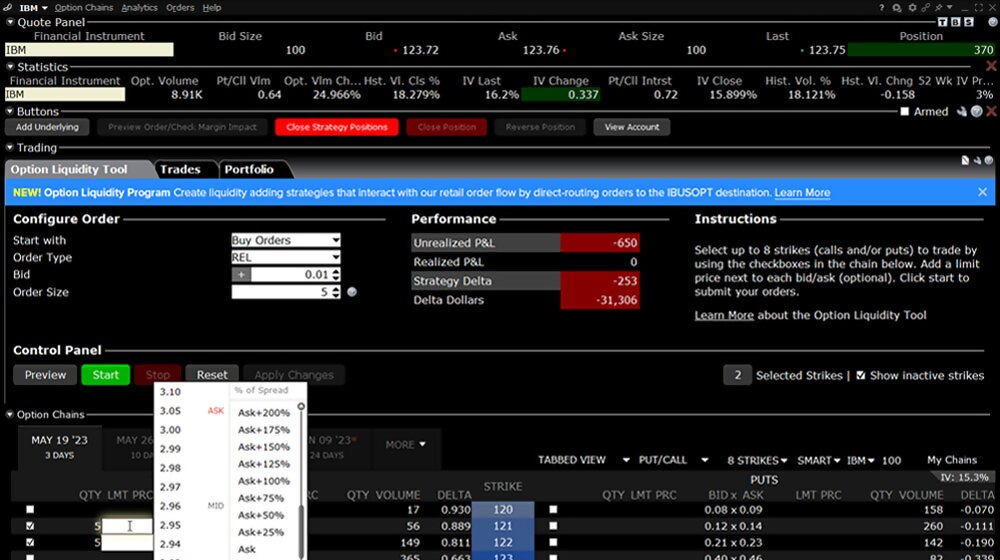This screenshot has width=1000, height=560.
Task: Select the MAY 19 '23 expiration tab
Action: pos(59,446)
